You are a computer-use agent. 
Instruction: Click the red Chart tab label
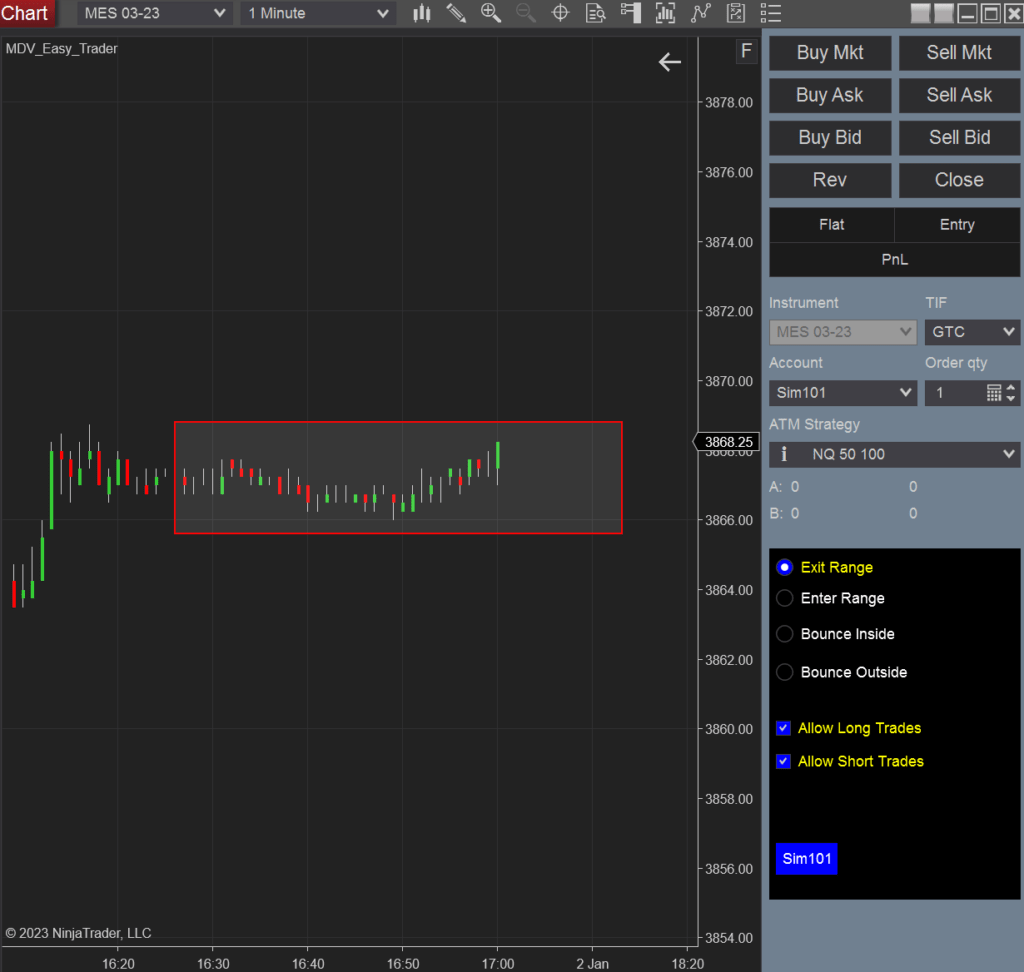coord(26,13)
